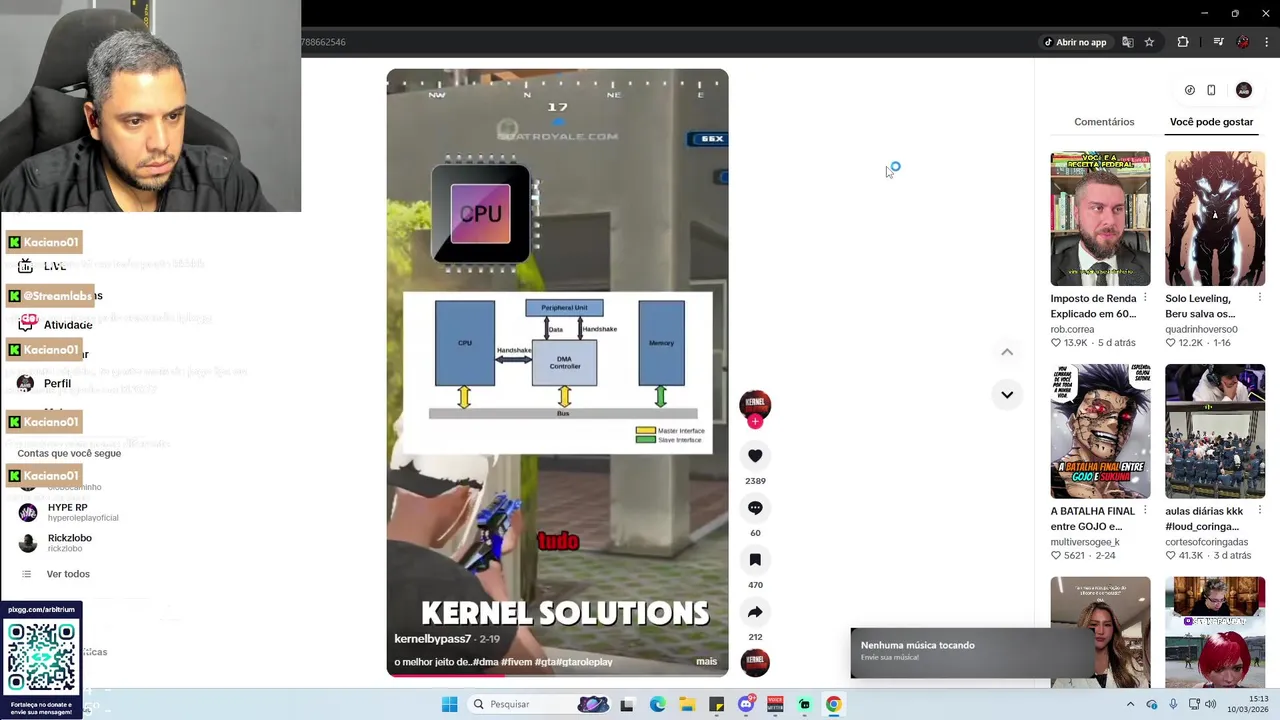Open options menu for the Solo Leveling video
The width and height of the screenshot is (1280, 720).
click(1260, 298)
